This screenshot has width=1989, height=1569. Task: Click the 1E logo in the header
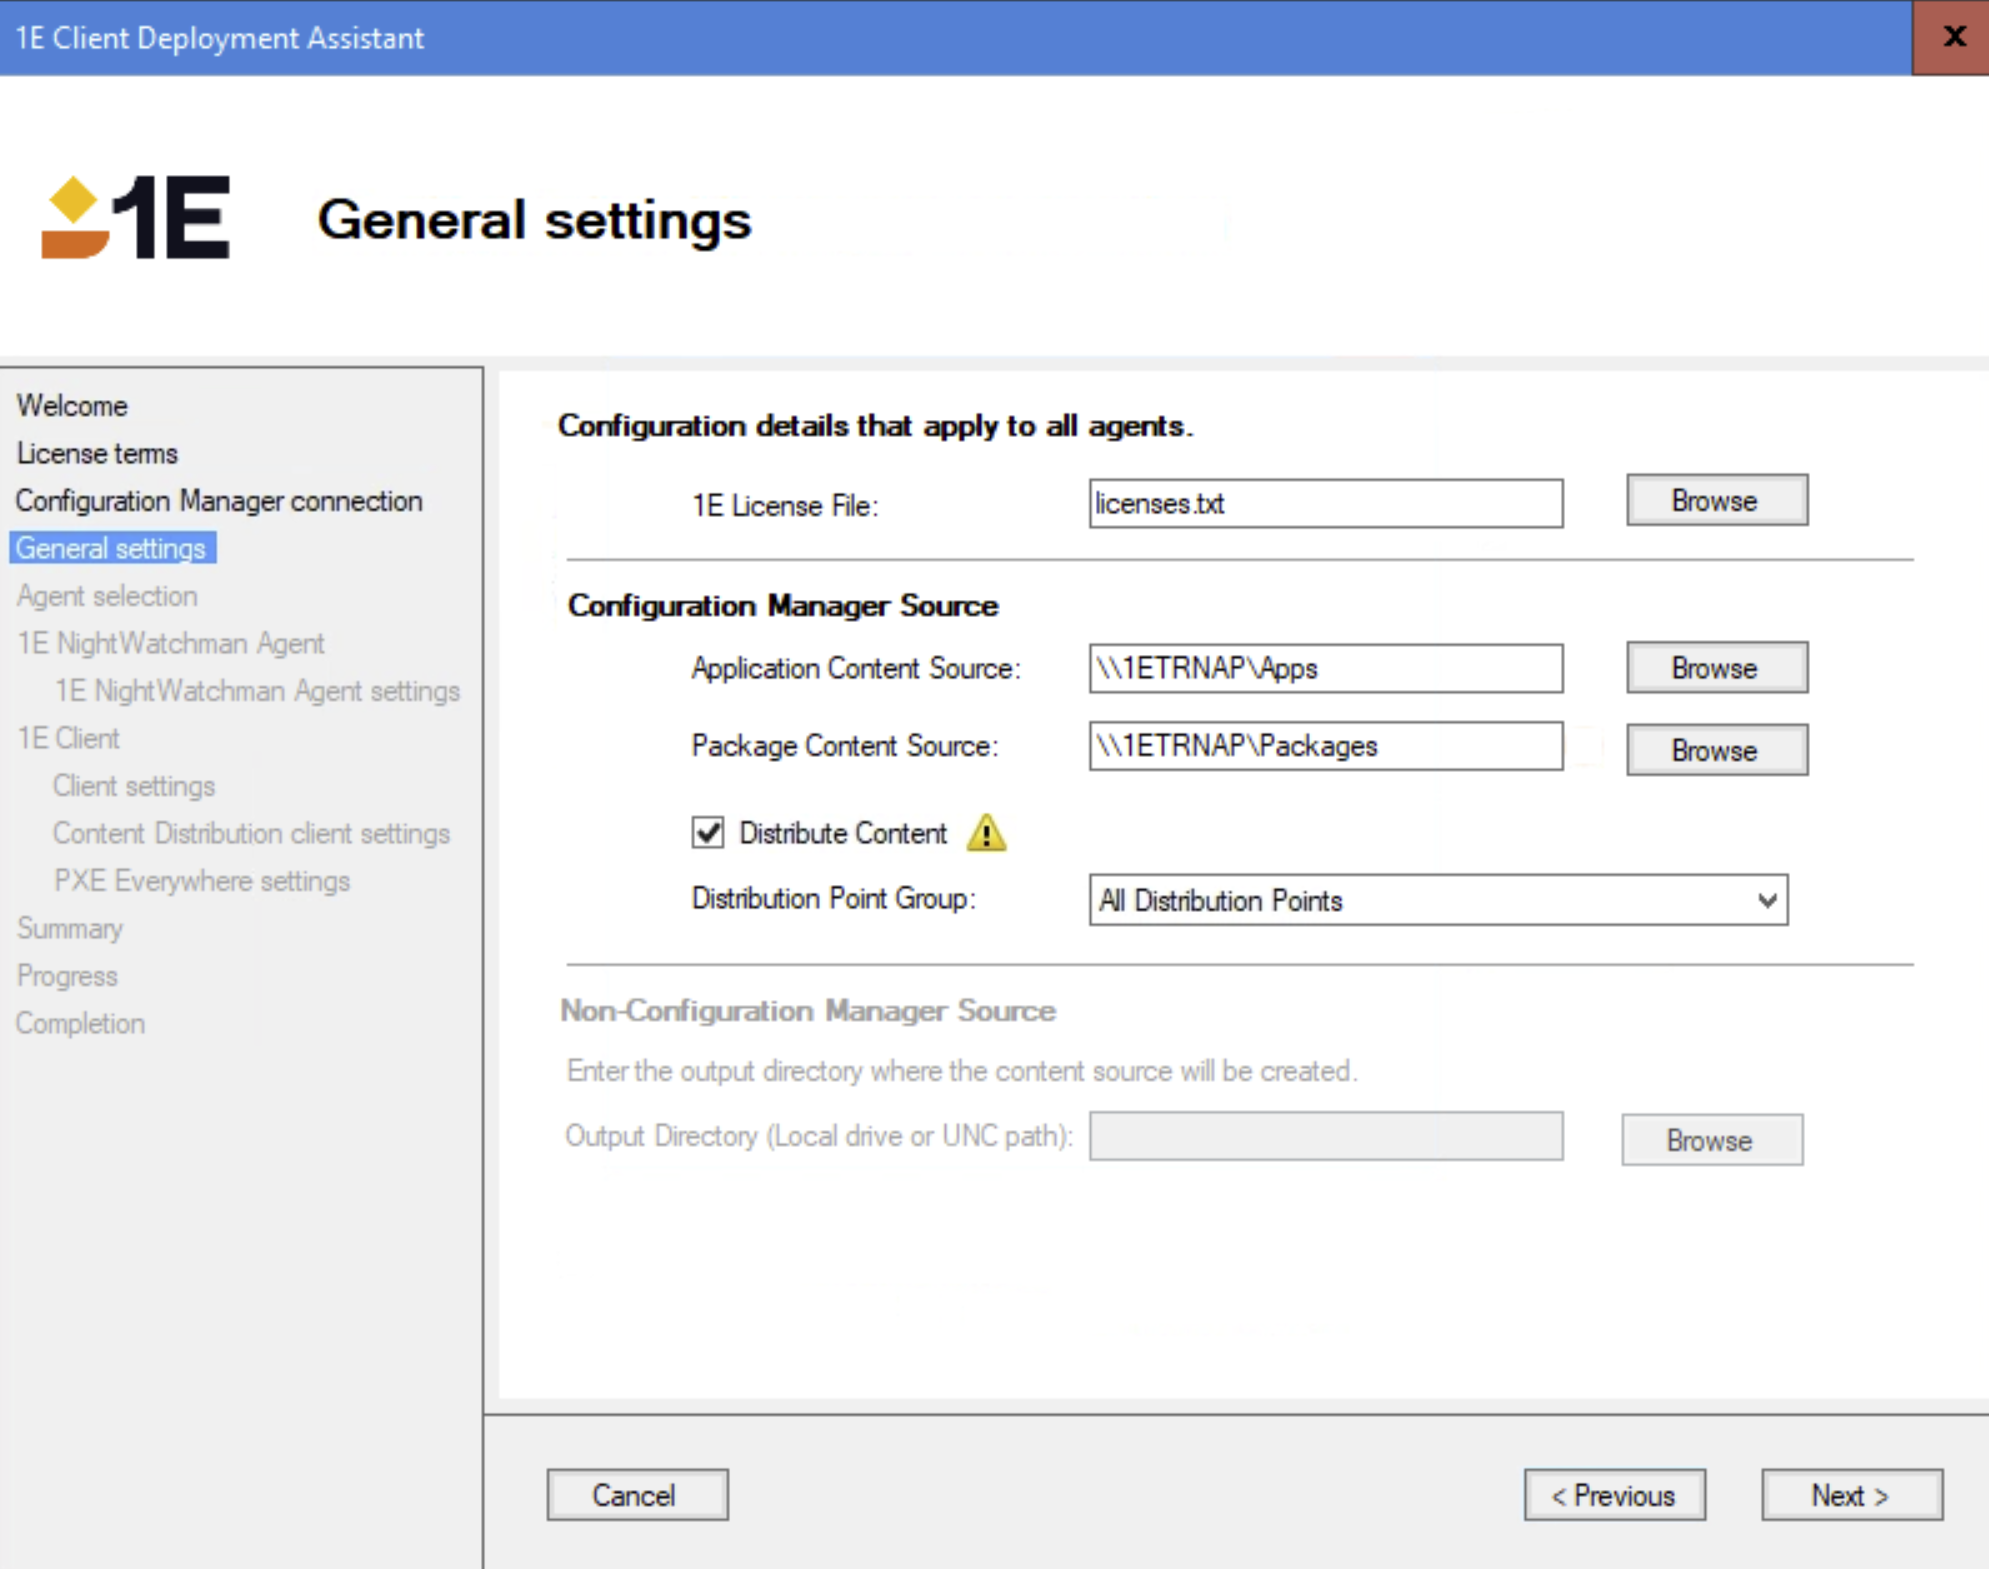136,218
